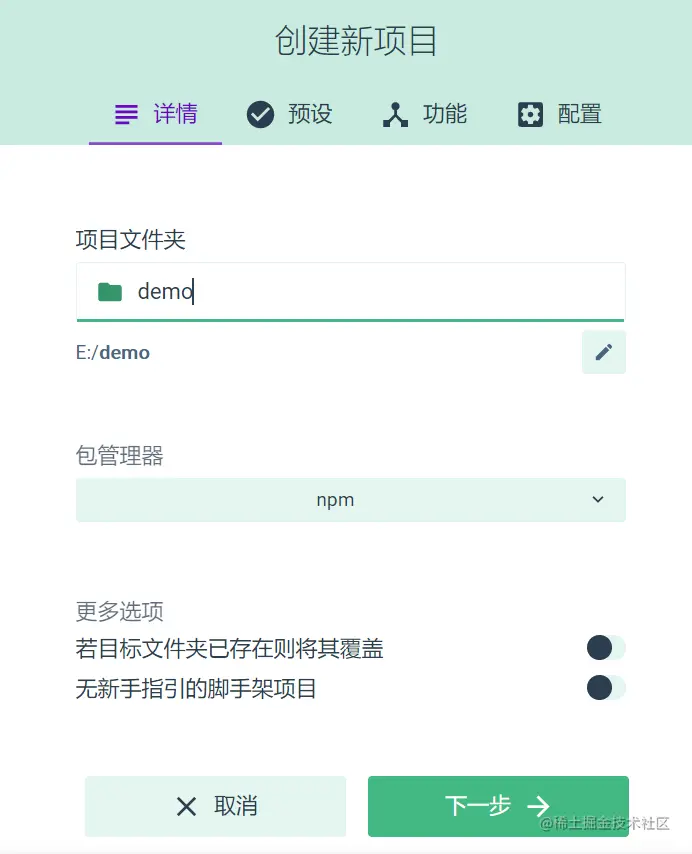Expand the 包管理器 dropdown chevron
This screenshot has height=854, width=692.
598,500
